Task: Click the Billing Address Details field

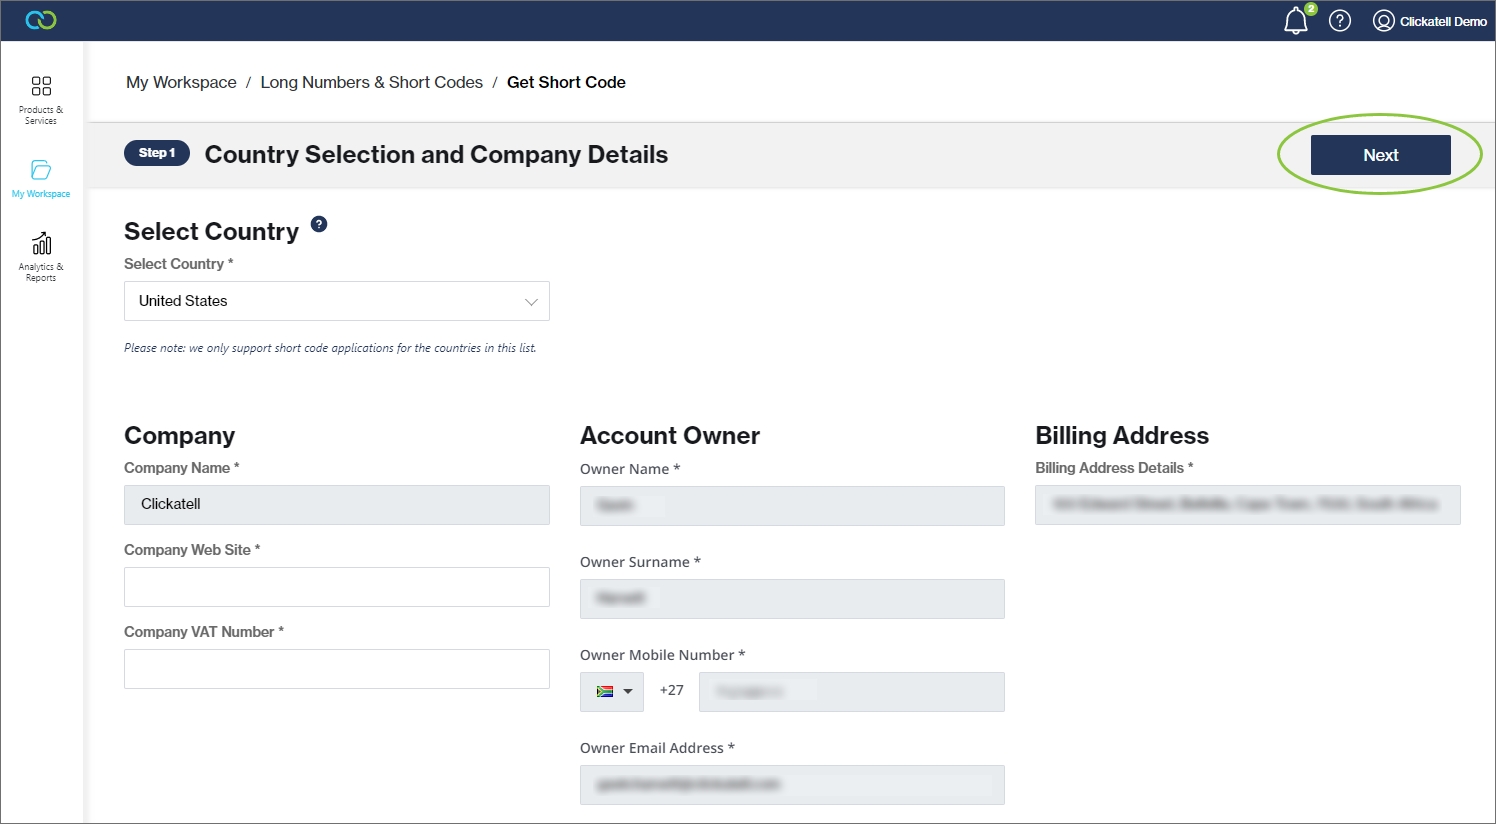Action: [x=1247, y=505]
